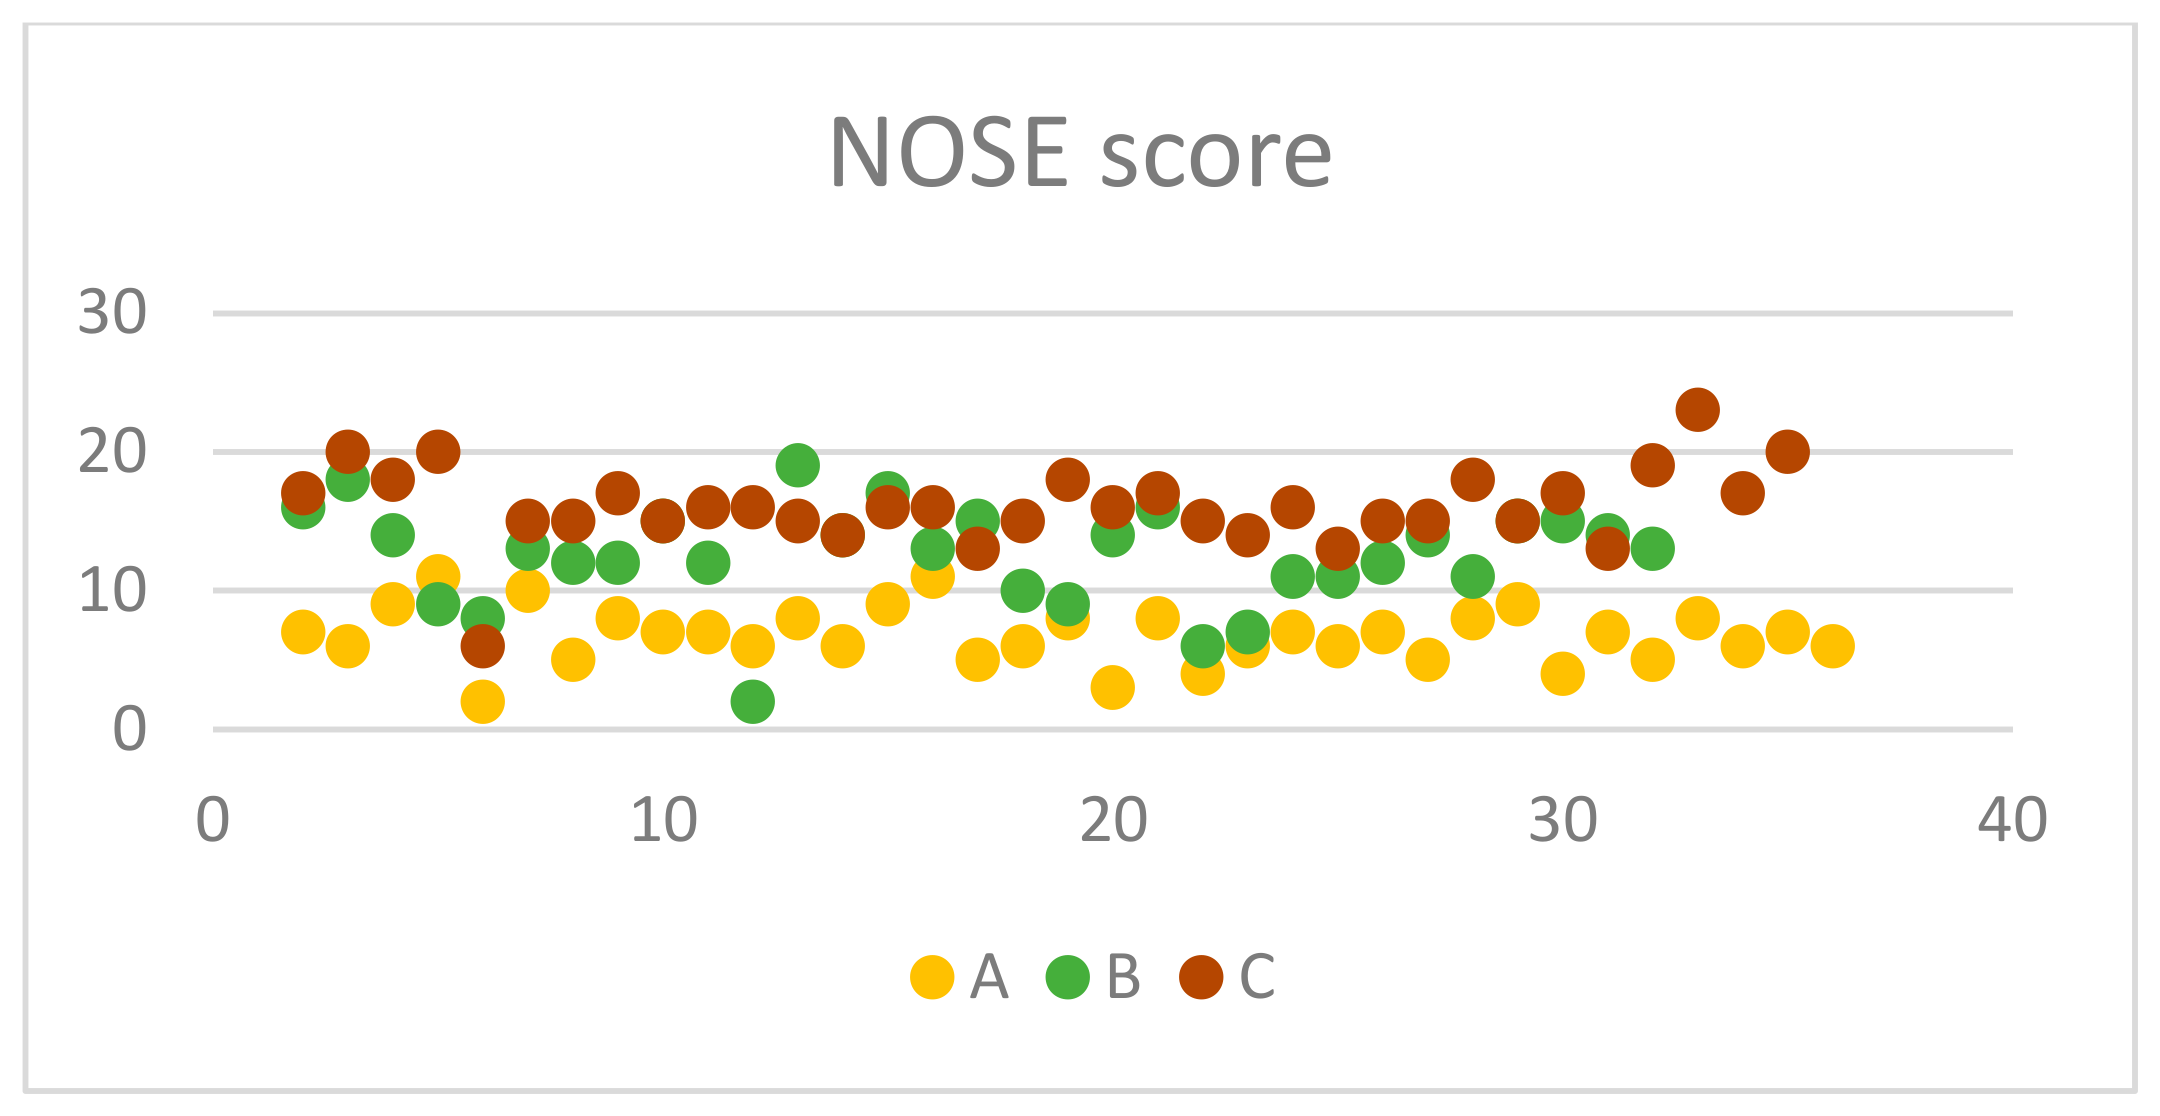Click the highest brown series C data point
2160x1116 pixels.
pos(1697,410)
